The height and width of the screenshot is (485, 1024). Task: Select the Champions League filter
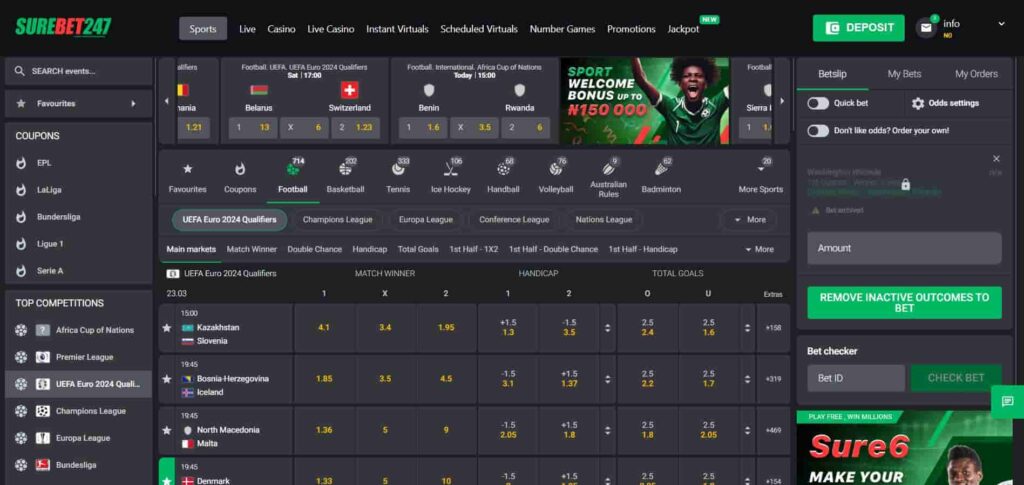click(x=338, y=220)
